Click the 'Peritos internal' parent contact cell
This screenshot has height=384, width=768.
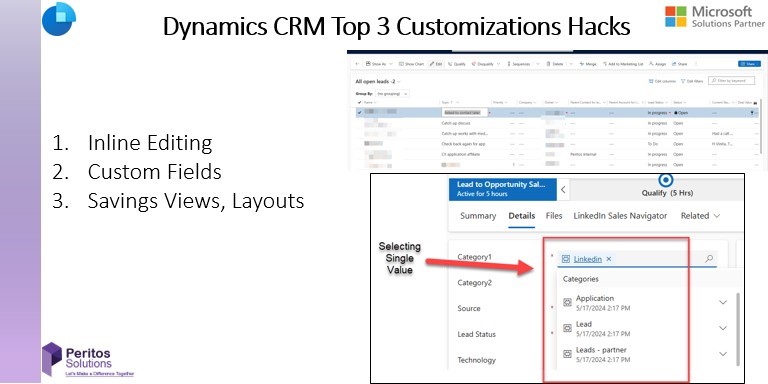pyautogui.click(x=583, y=154)
